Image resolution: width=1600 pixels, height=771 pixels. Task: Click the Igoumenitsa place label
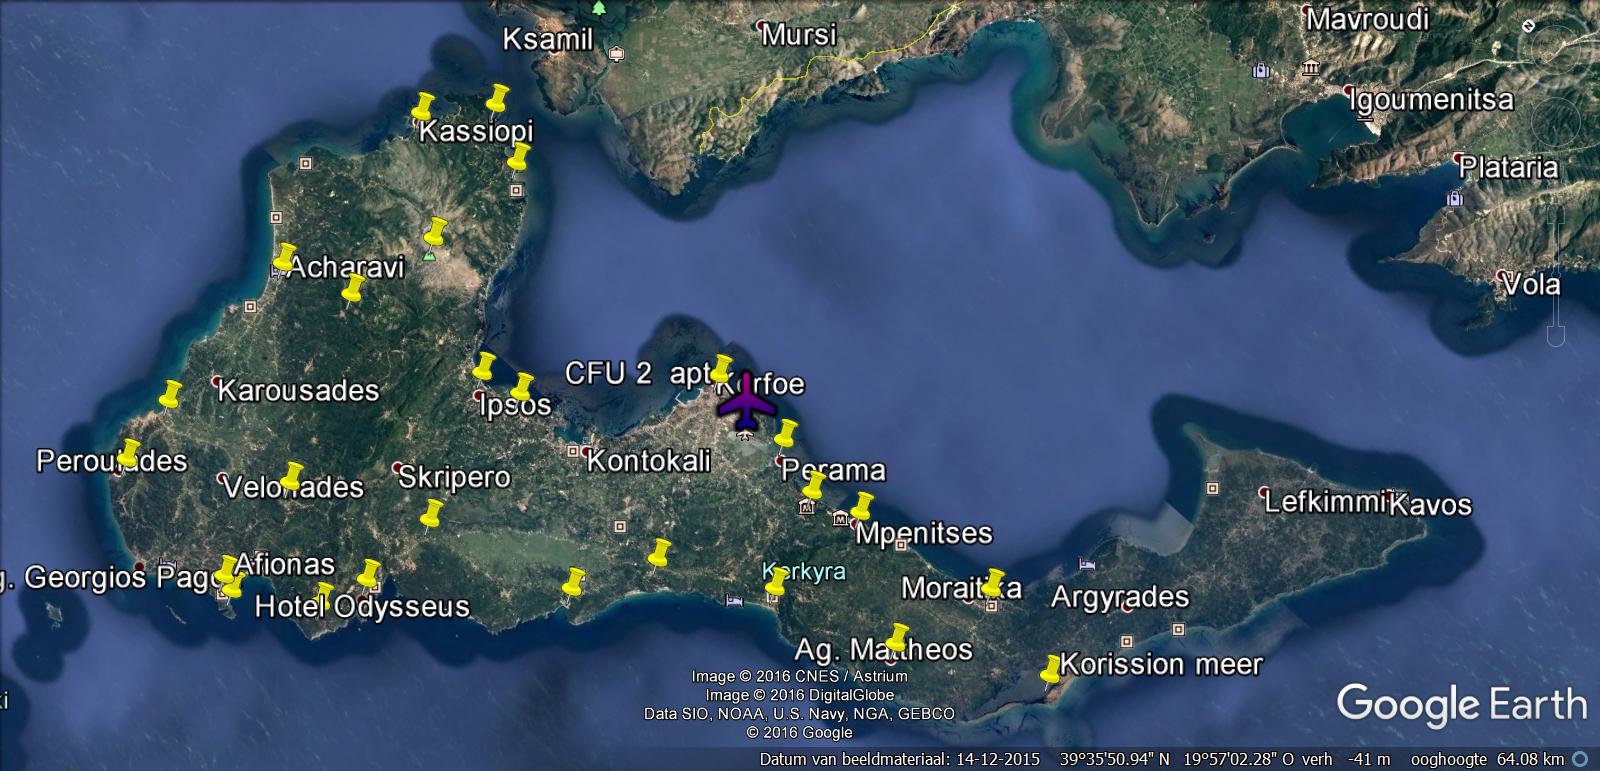pos(1430,100)
